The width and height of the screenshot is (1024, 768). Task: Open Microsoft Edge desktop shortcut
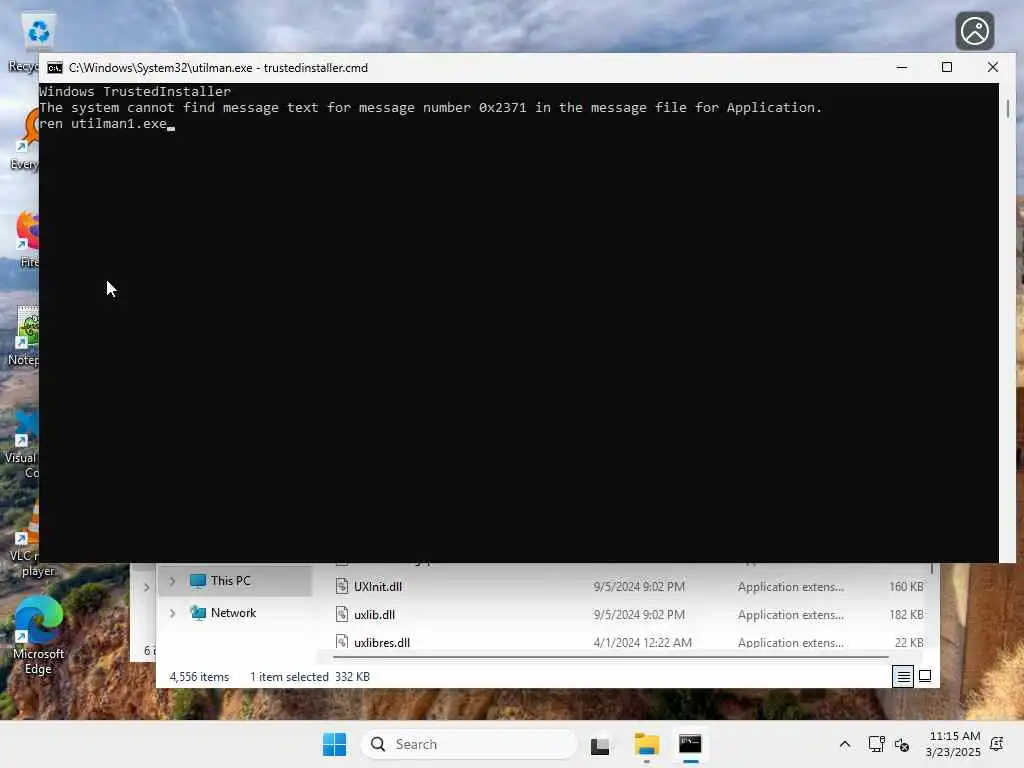pos(38,635)
